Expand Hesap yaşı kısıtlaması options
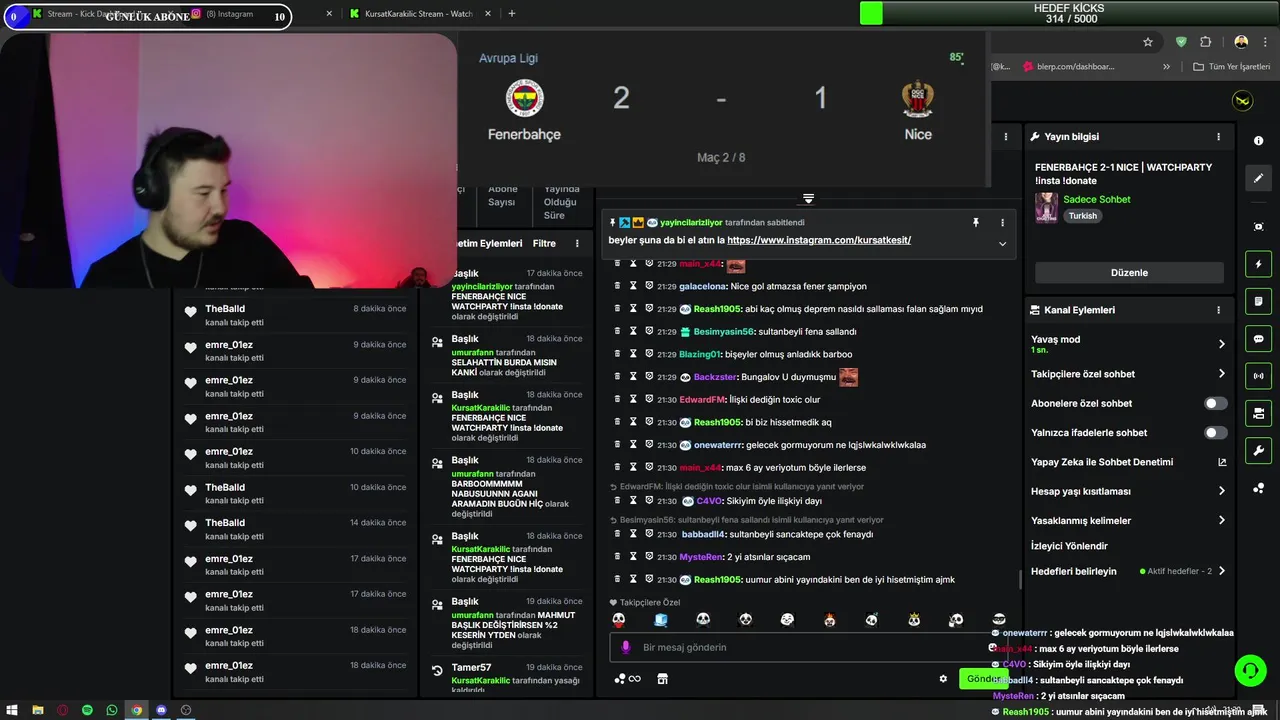 click(1221, 491)
